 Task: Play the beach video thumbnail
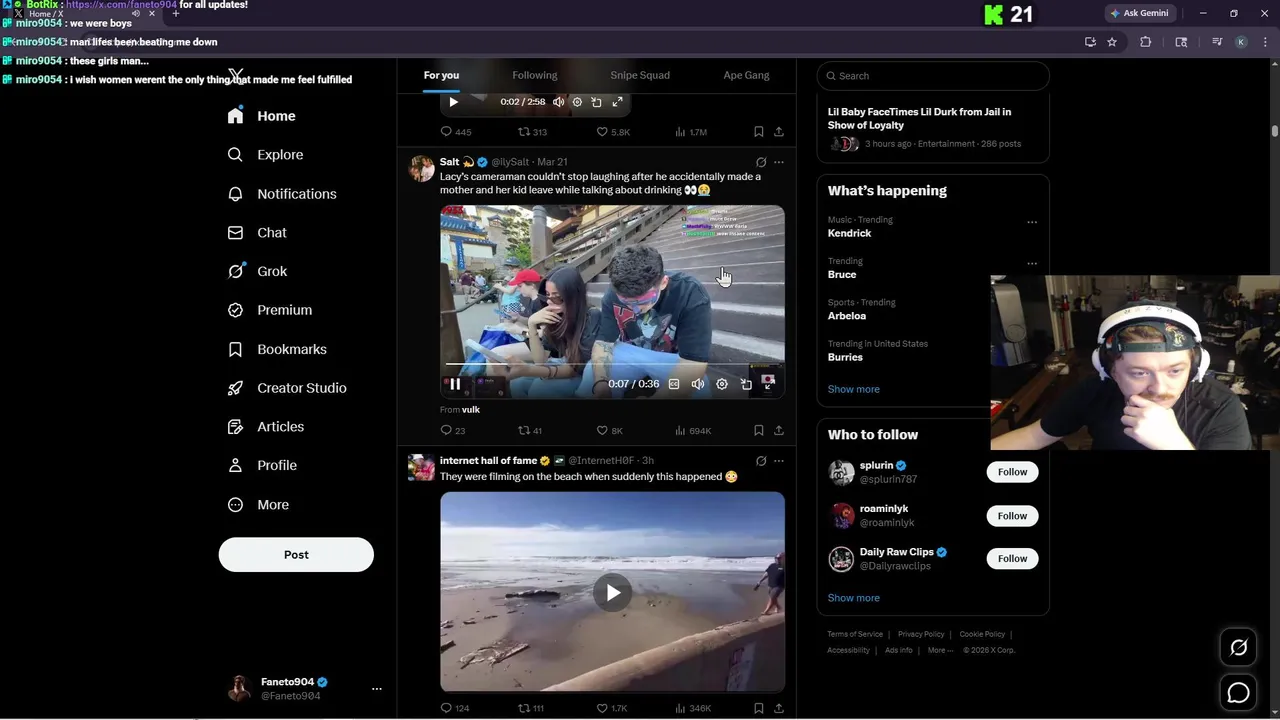[x=613, y=592]
